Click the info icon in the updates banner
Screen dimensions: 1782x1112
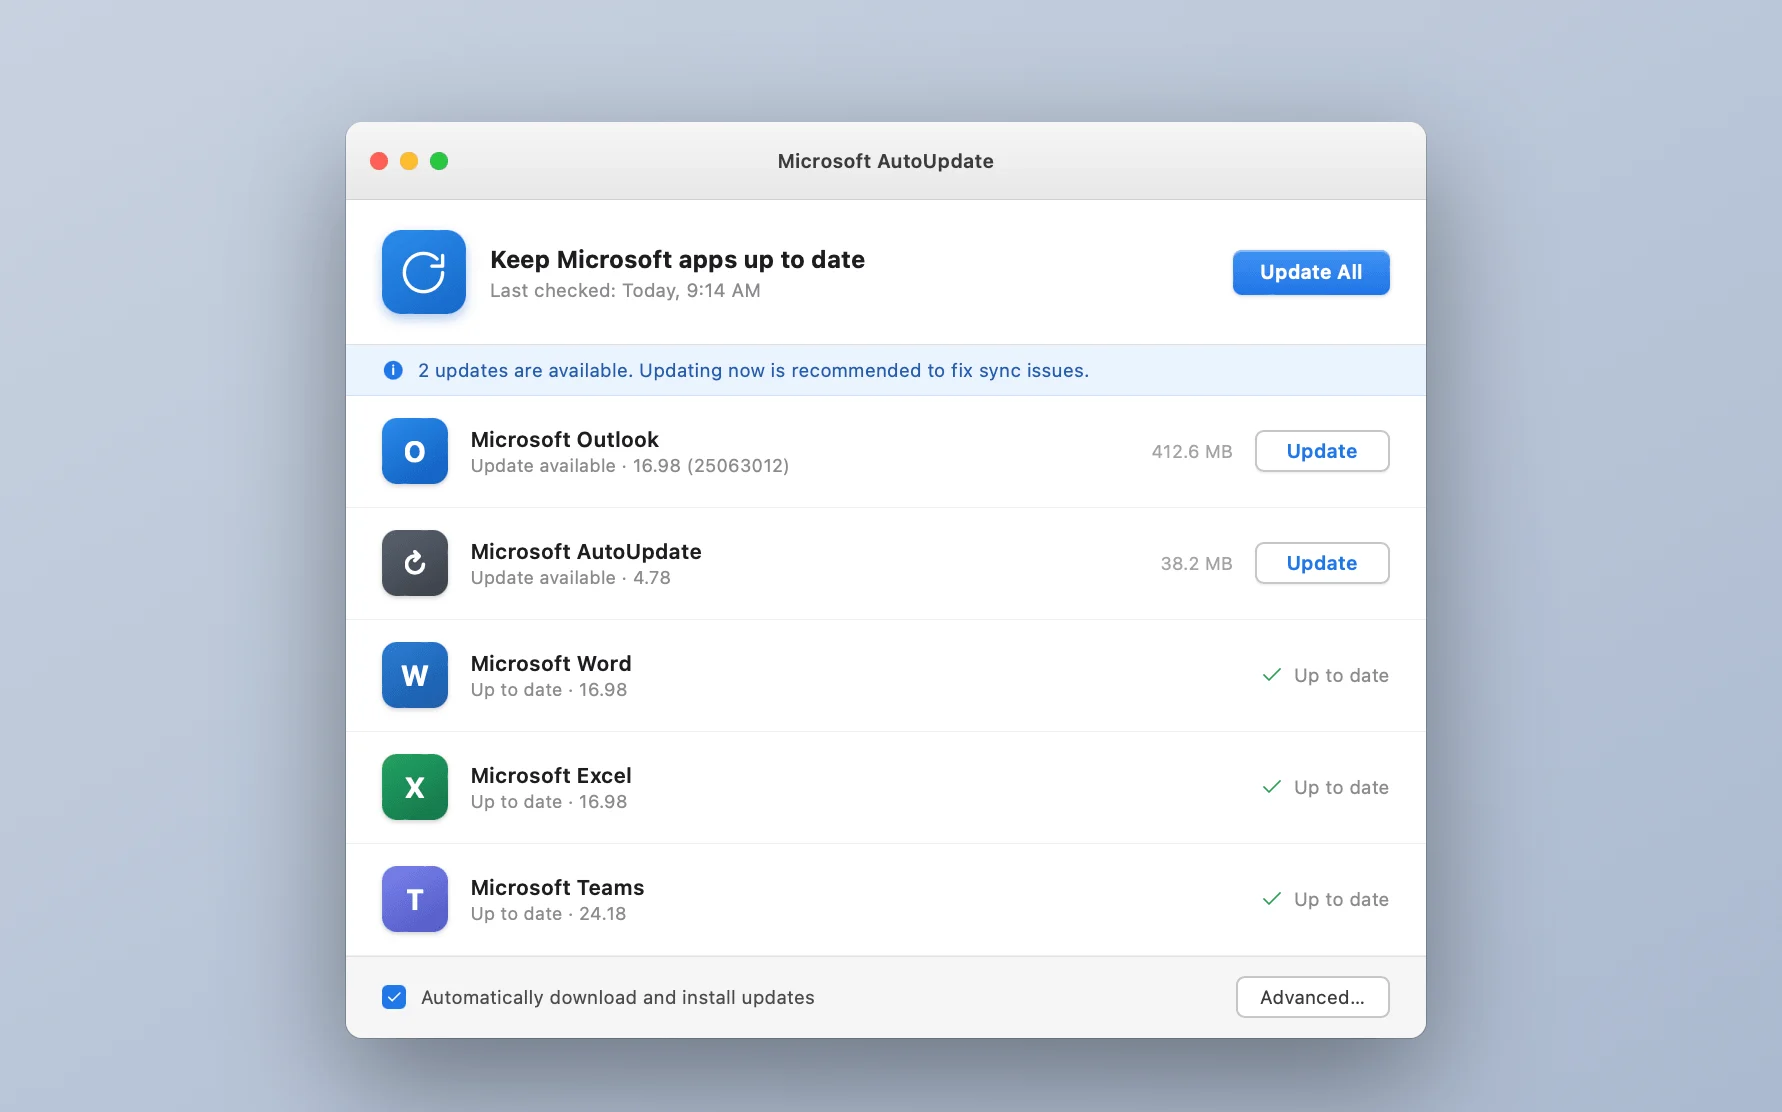pos(393,370)
